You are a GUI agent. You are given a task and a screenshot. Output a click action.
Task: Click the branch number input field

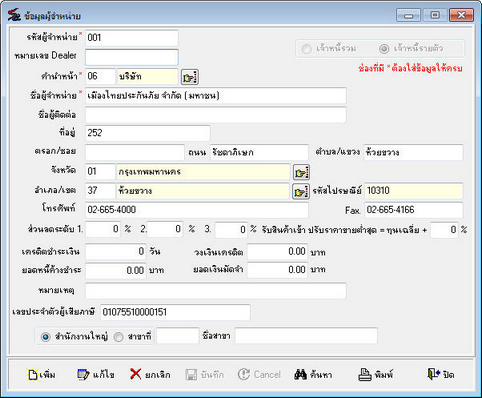click(178, 336)
